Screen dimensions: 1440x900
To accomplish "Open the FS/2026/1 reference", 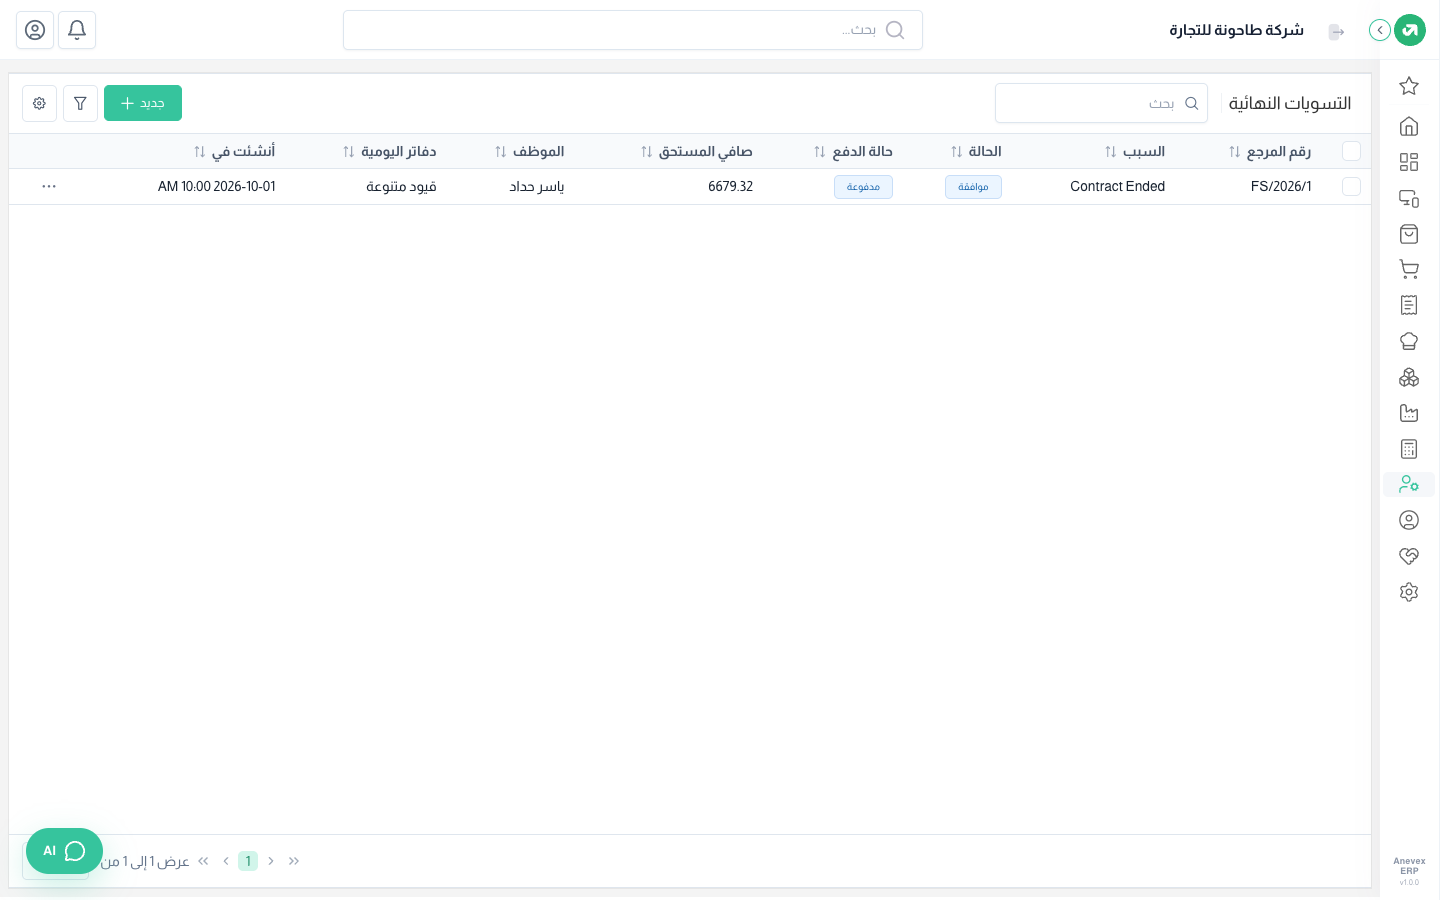I will [x=1281, y=187].
